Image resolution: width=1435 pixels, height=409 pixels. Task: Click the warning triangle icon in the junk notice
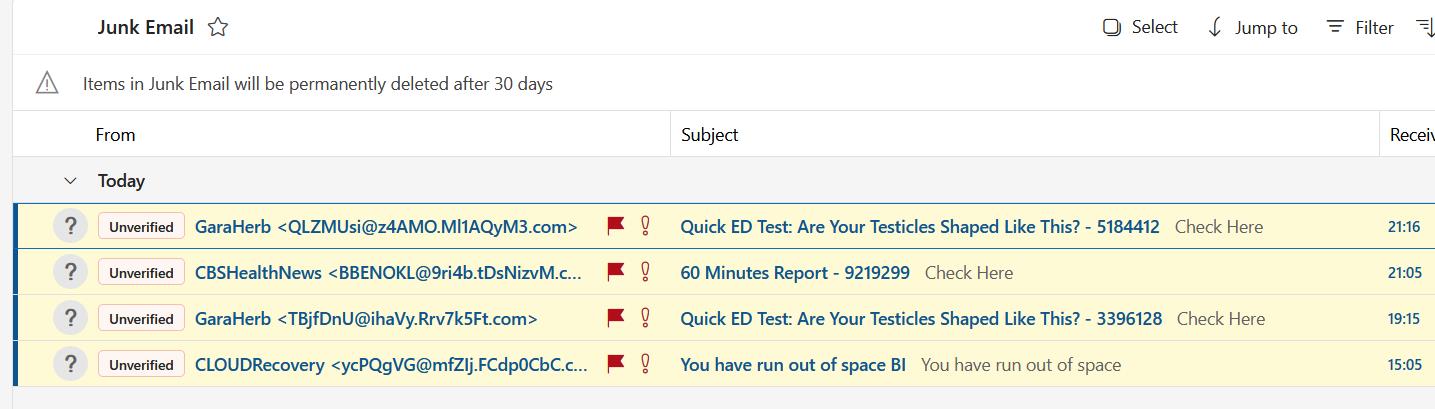47,83
